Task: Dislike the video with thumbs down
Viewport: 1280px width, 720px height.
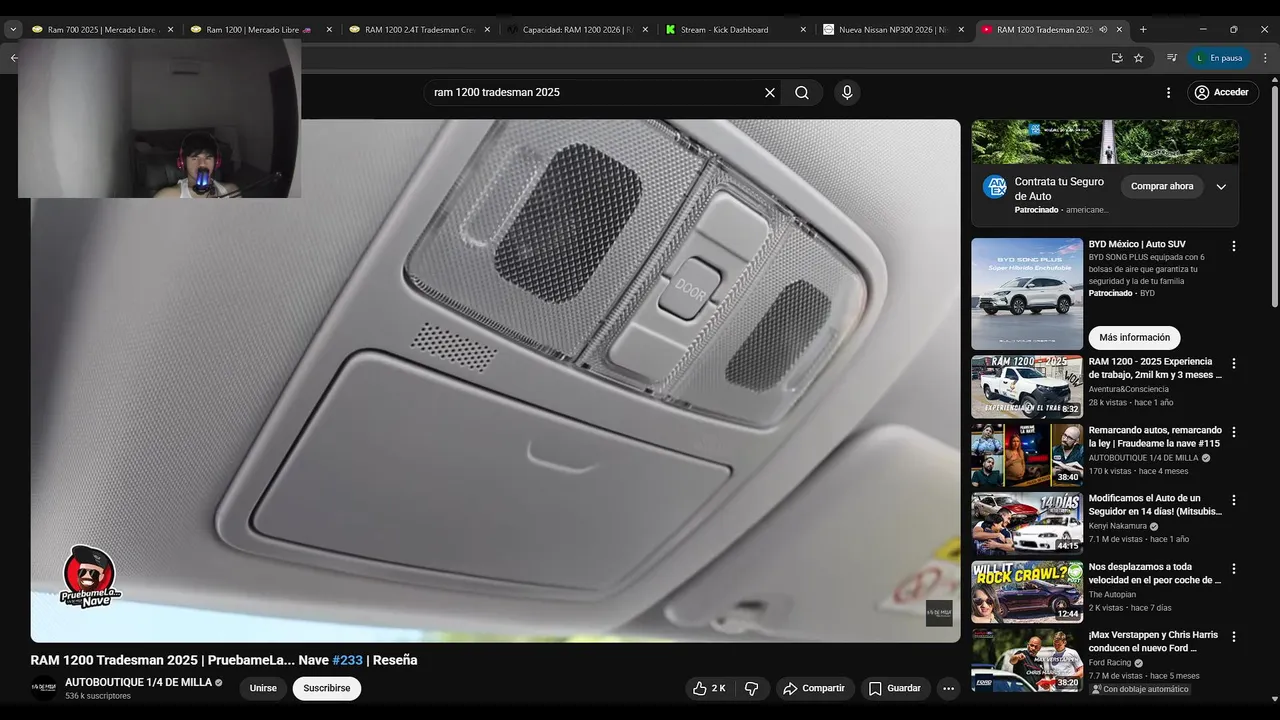Action: (x=751, y=688)
